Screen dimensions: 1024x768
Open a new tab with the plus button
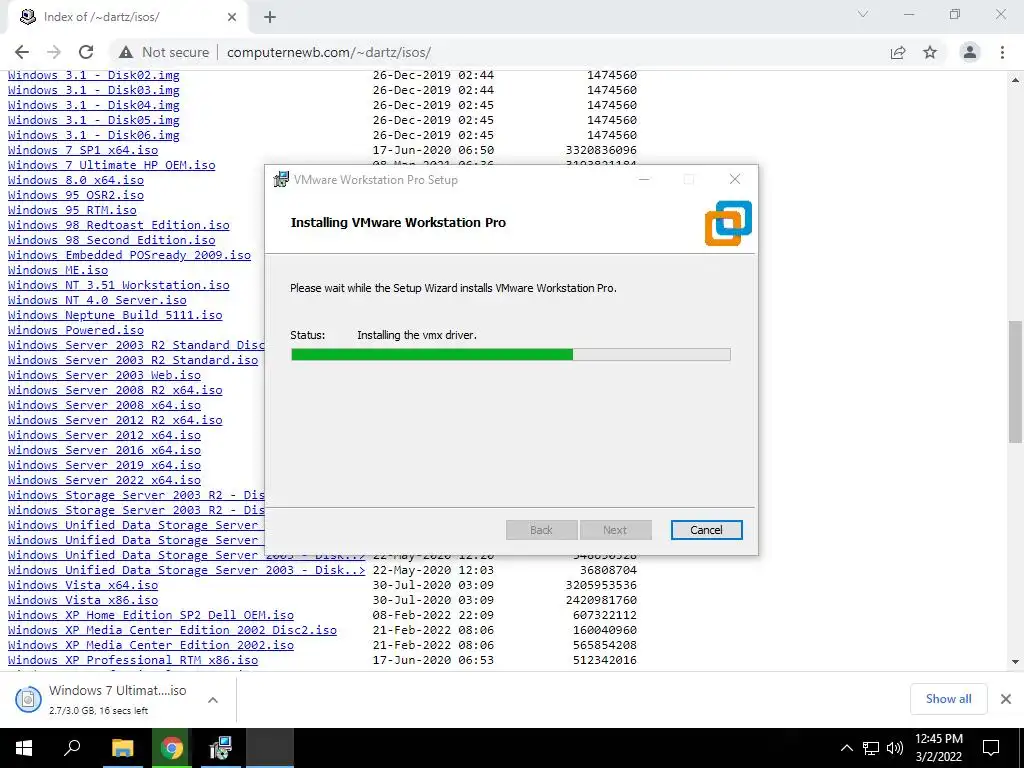(x=270, y=17)
